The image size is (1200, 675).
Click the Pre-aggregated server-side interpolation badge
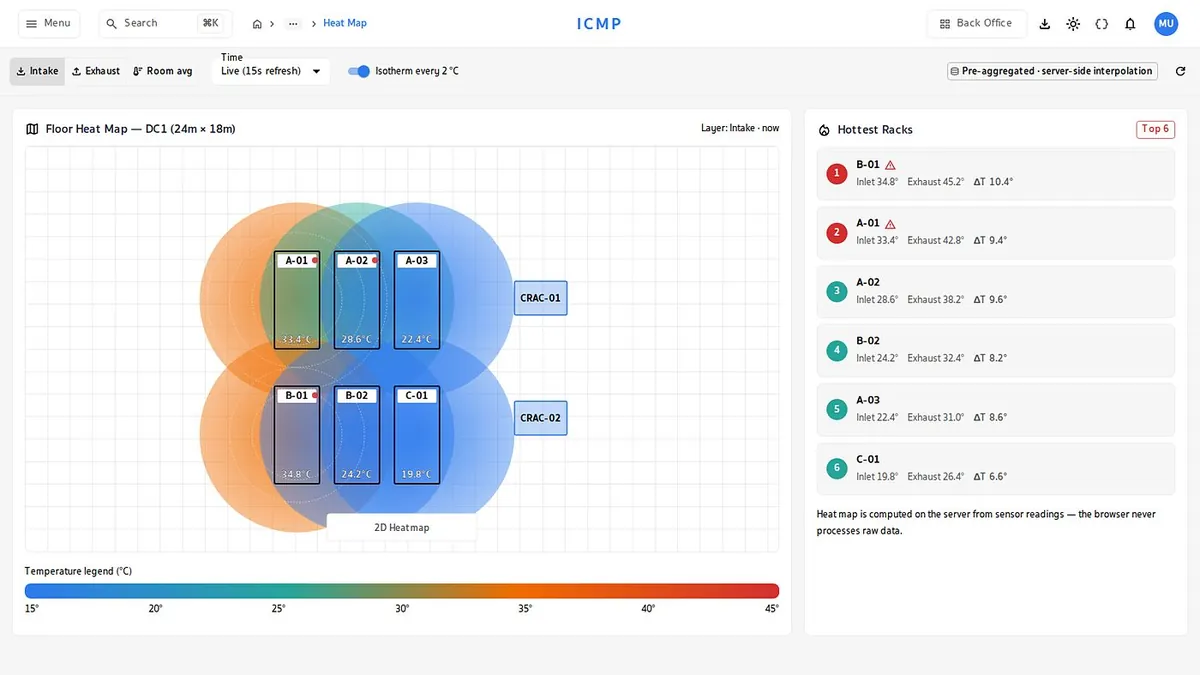coord(1053,71)
